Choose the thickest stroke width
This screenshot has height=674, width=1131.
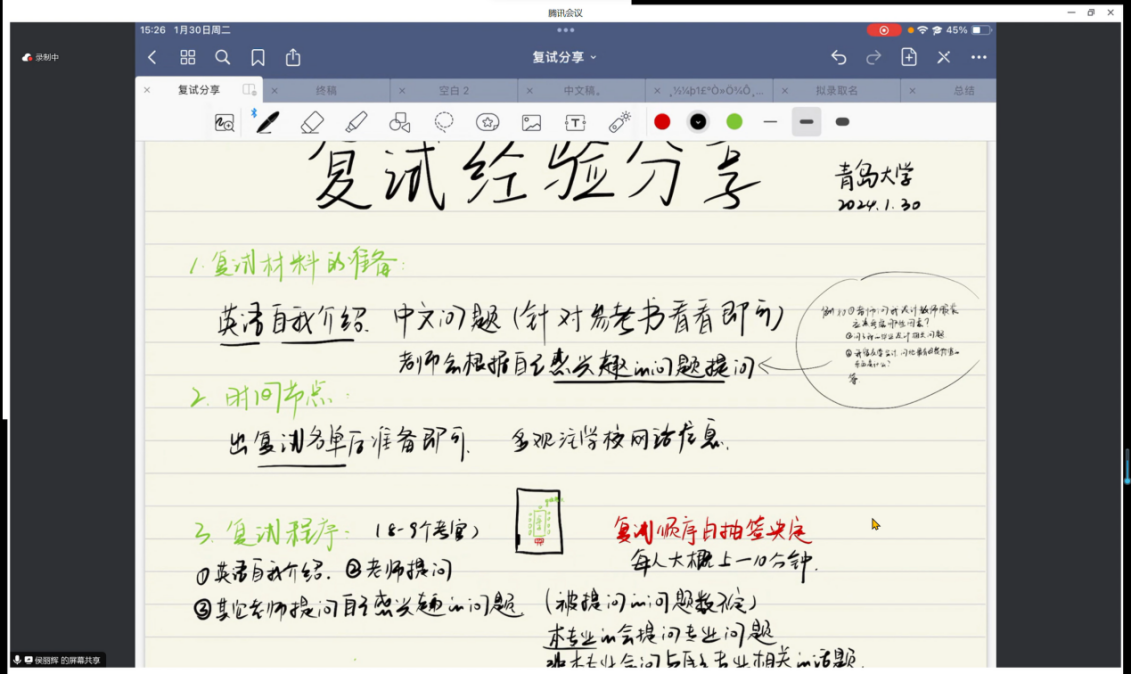(842, 122)
